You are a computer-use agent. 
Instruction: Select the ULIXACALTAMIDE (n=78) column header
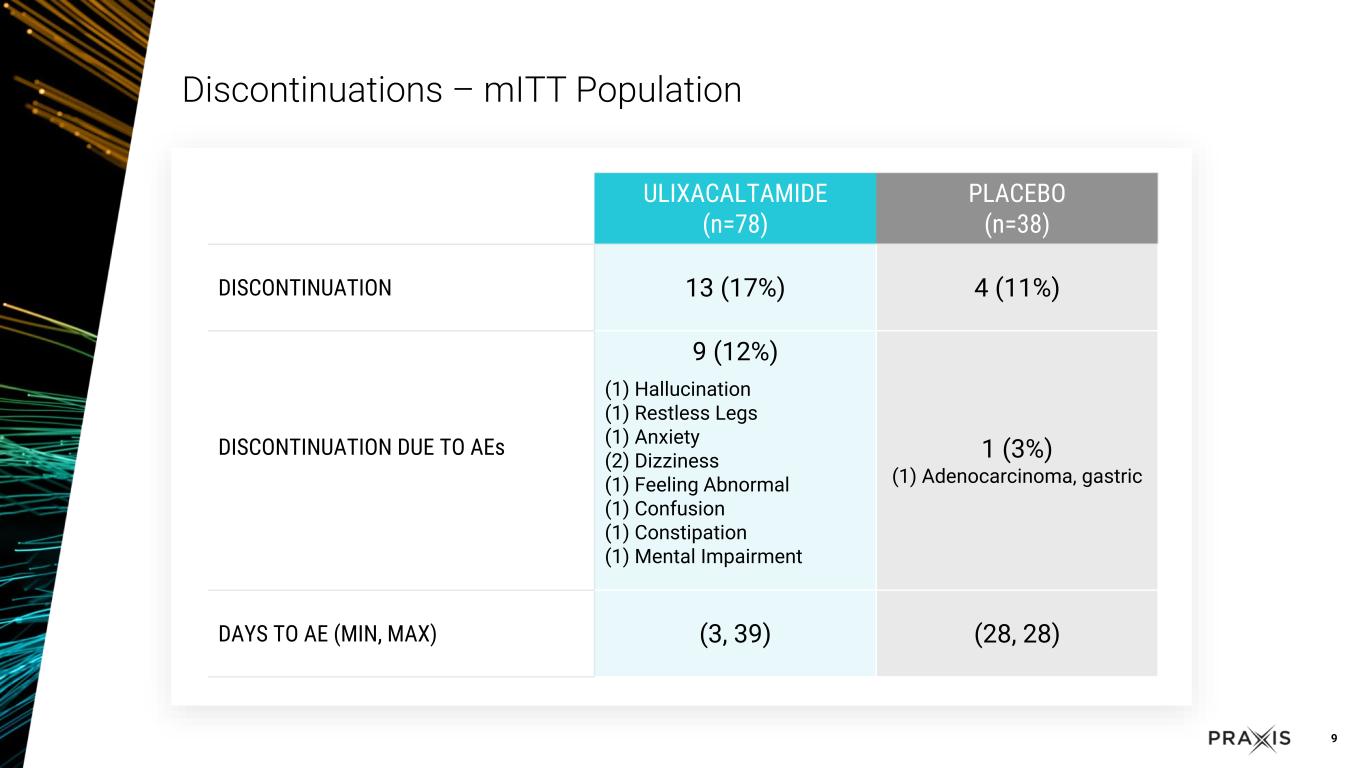pos(735,208)
